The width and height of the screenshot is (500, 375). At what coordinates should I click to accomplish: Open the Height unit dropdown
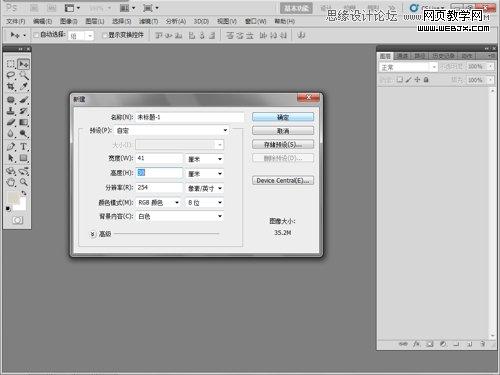pos(205,173)
